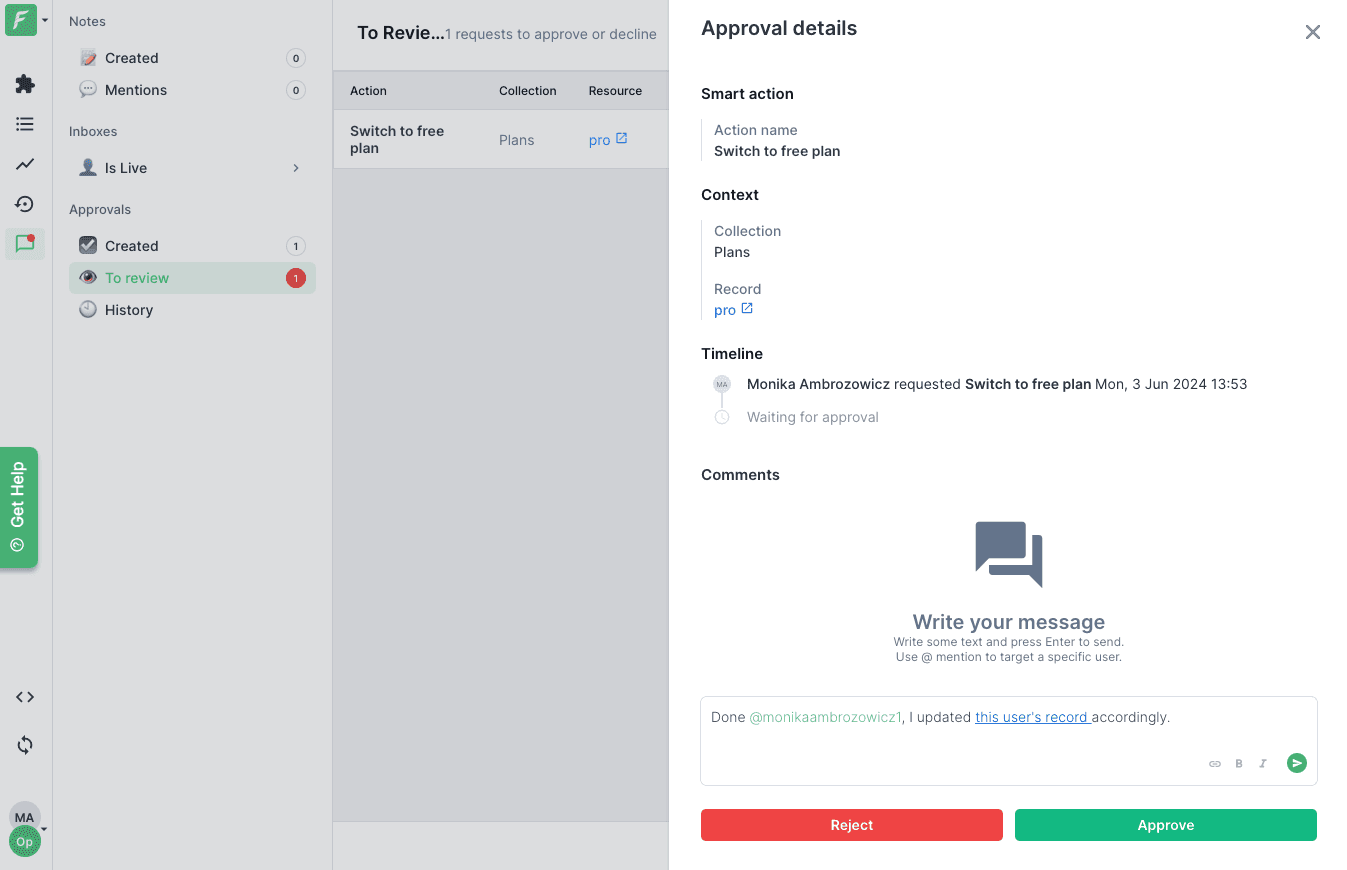Click the Collection column header

coord(527,91)
